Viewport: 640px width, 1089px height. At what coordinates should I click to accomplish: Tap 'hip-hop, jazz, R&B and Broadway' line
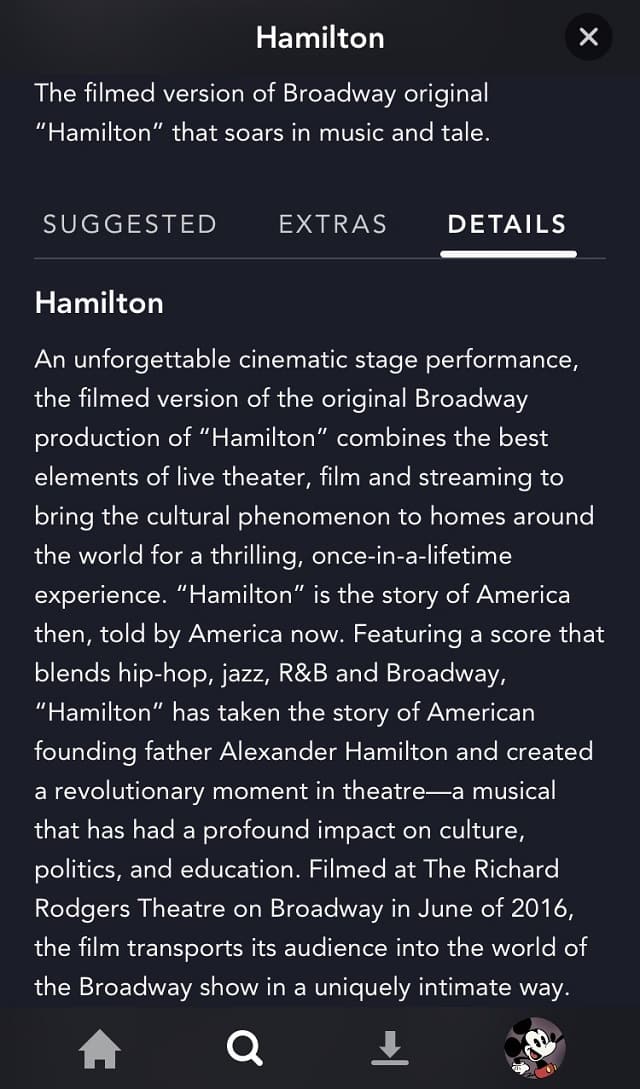pyautogui.click(x=270, y=674)
